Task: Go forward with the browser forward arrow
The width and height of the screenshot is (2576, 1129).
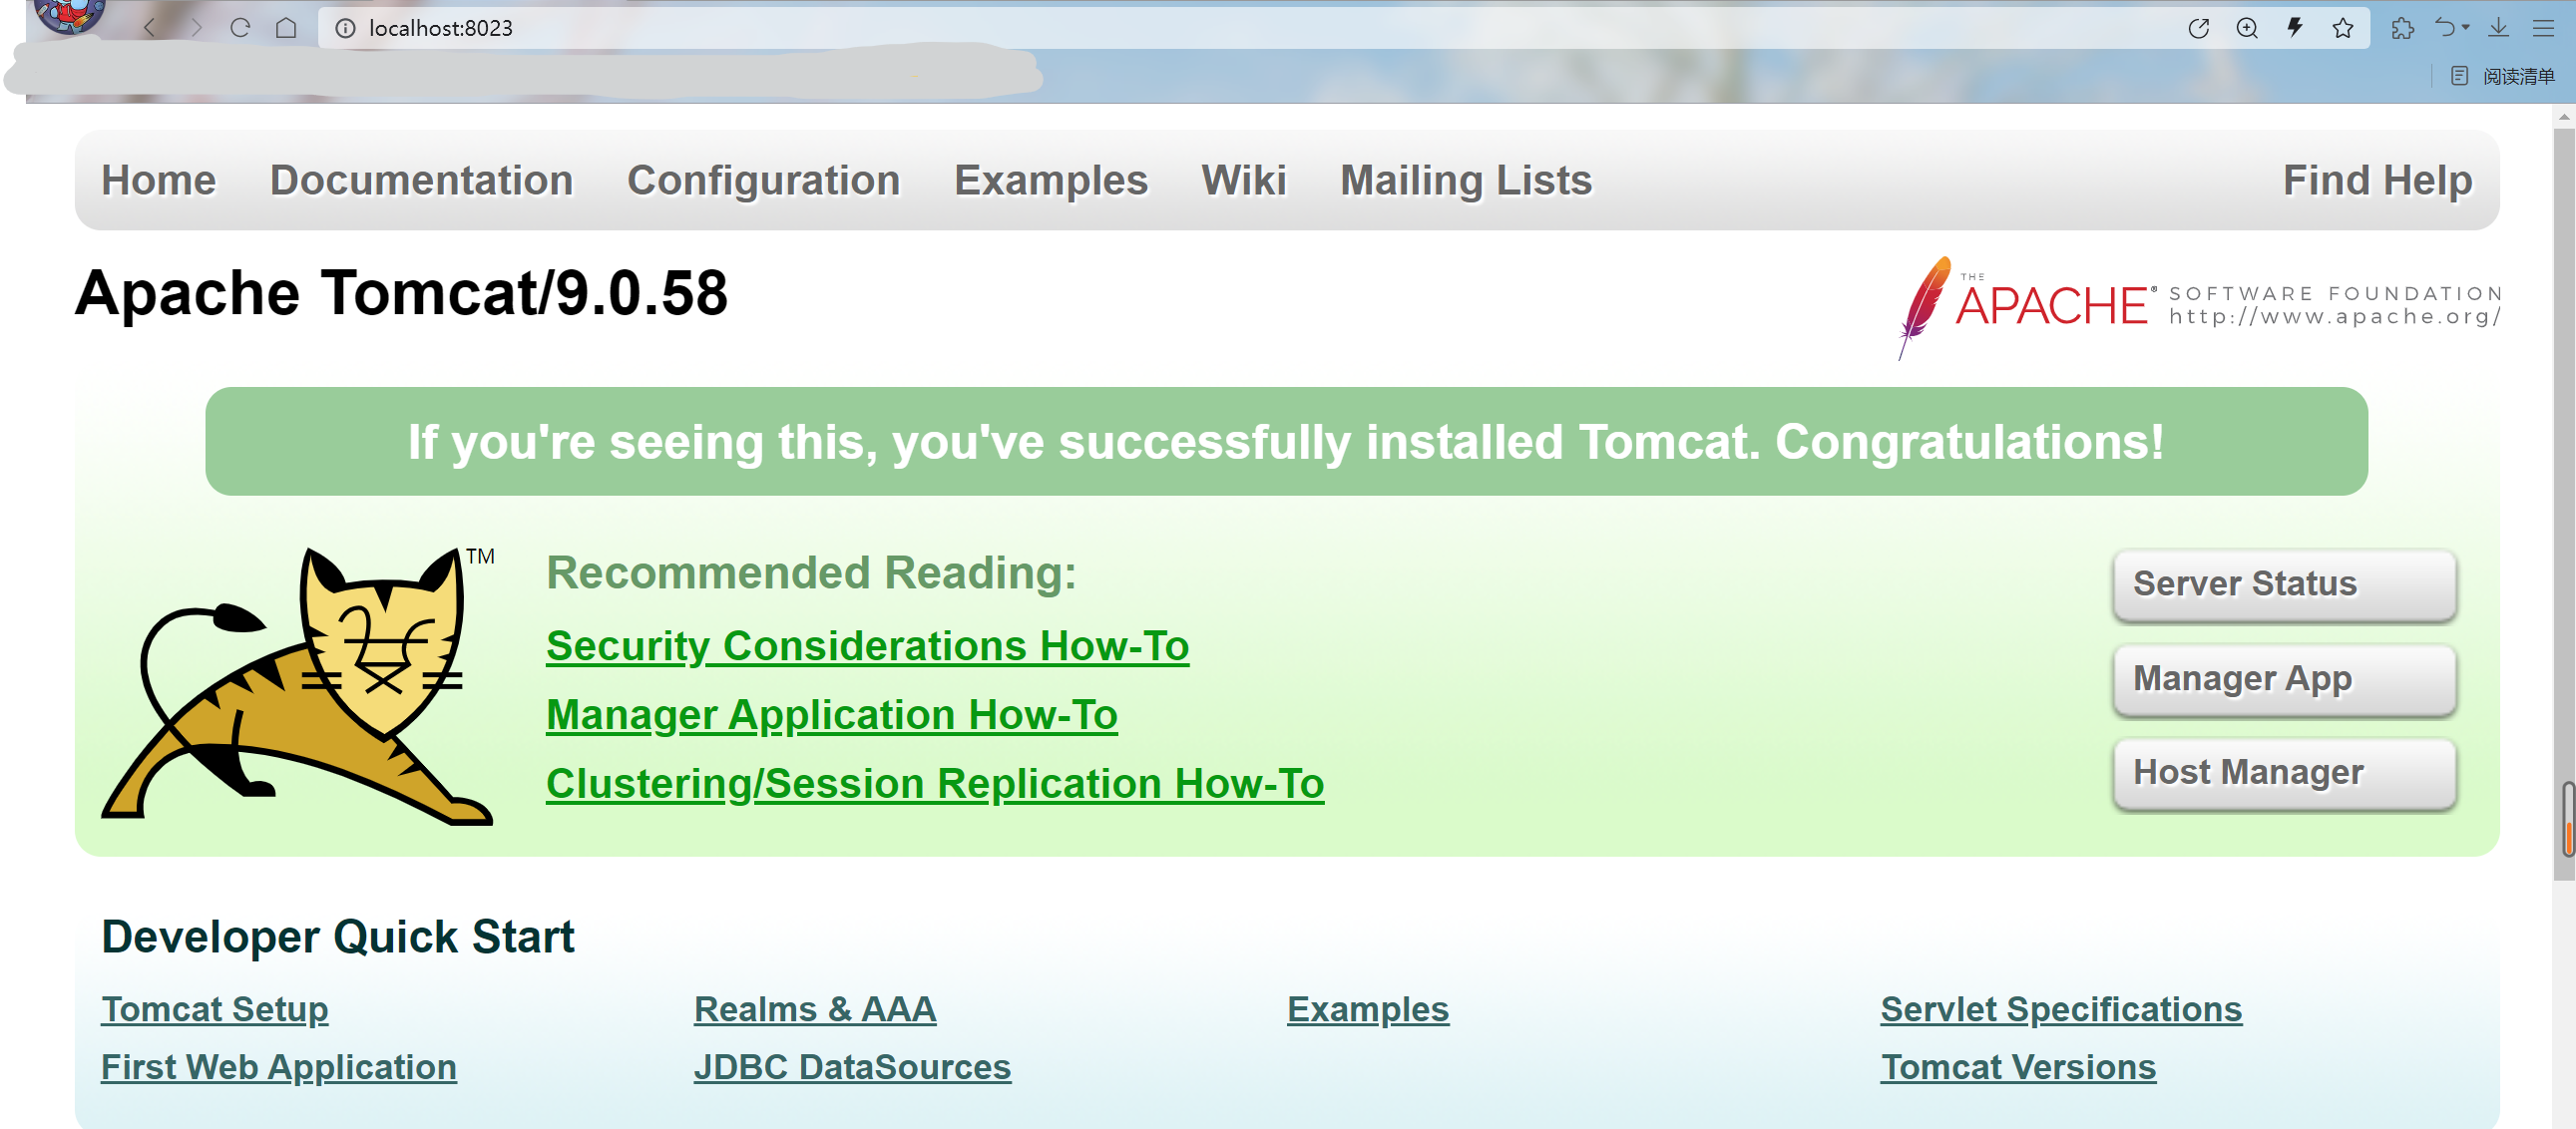Action: pyautogui.click(x=196, y=27)
